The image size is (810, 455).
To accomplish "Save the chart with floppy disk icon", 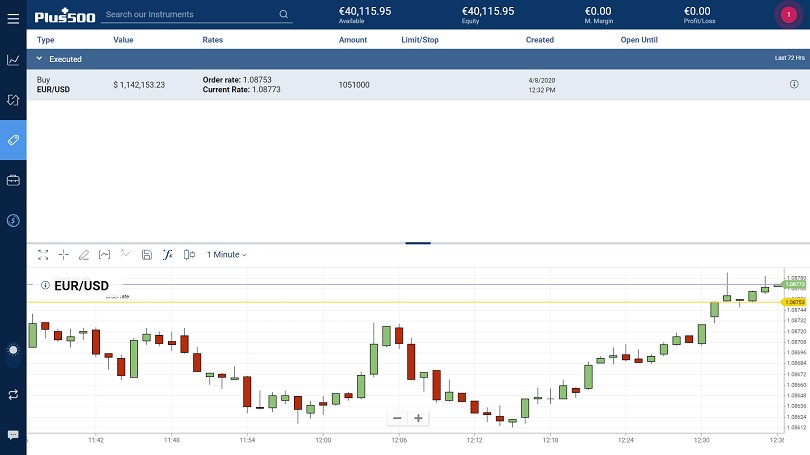I will (147, 255).
